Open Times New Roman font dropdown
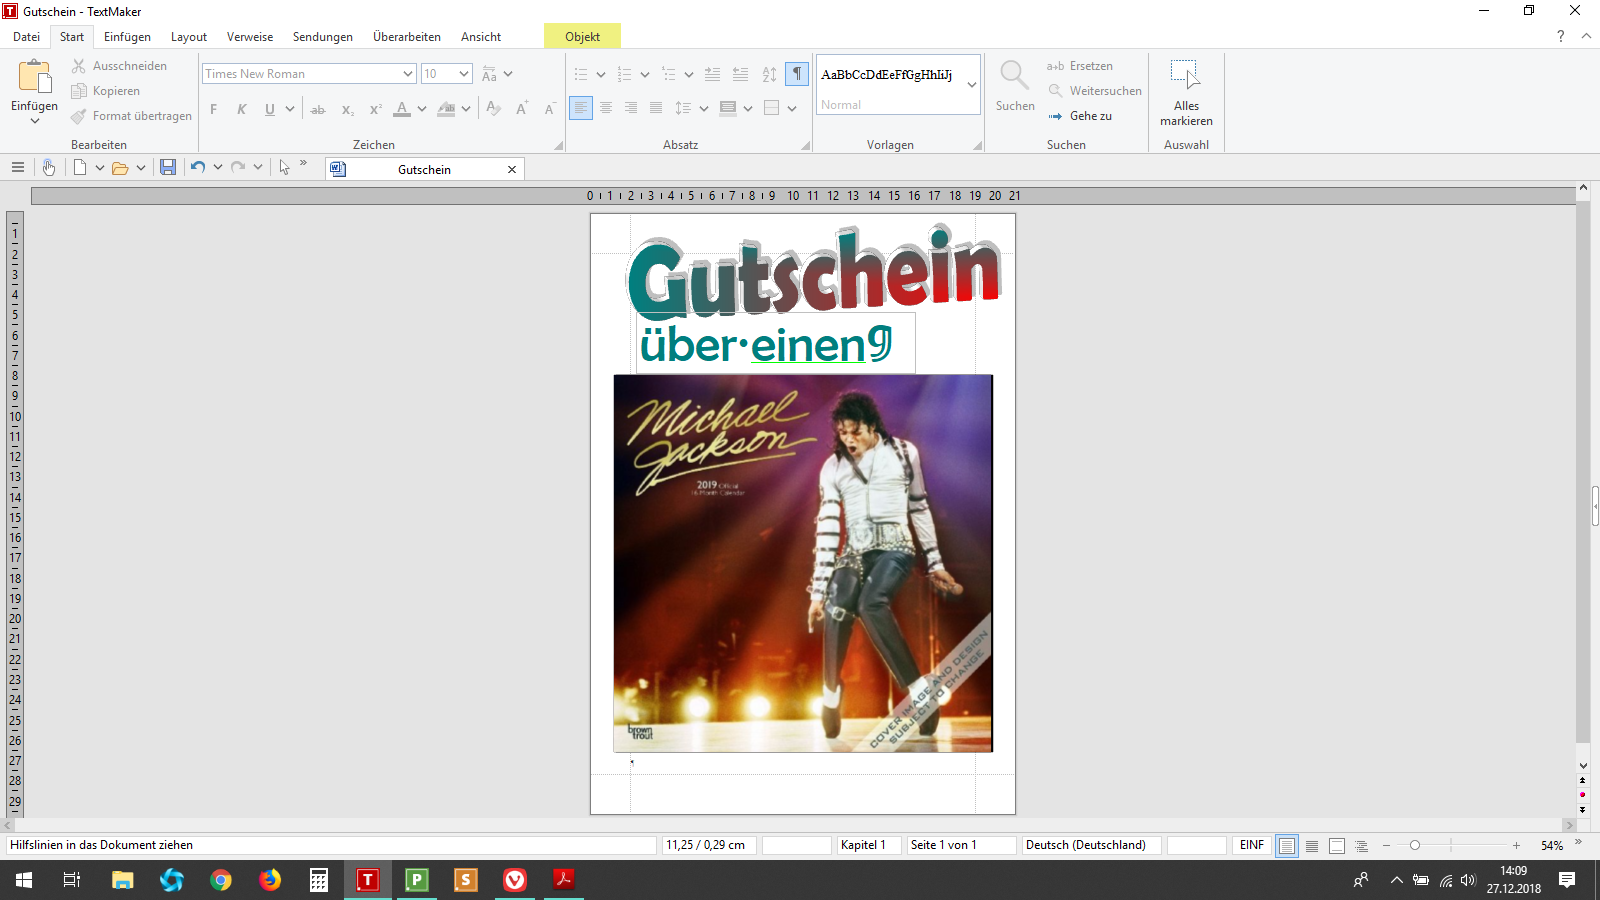This screenshot has width=1600, height=900. [408, 74]
